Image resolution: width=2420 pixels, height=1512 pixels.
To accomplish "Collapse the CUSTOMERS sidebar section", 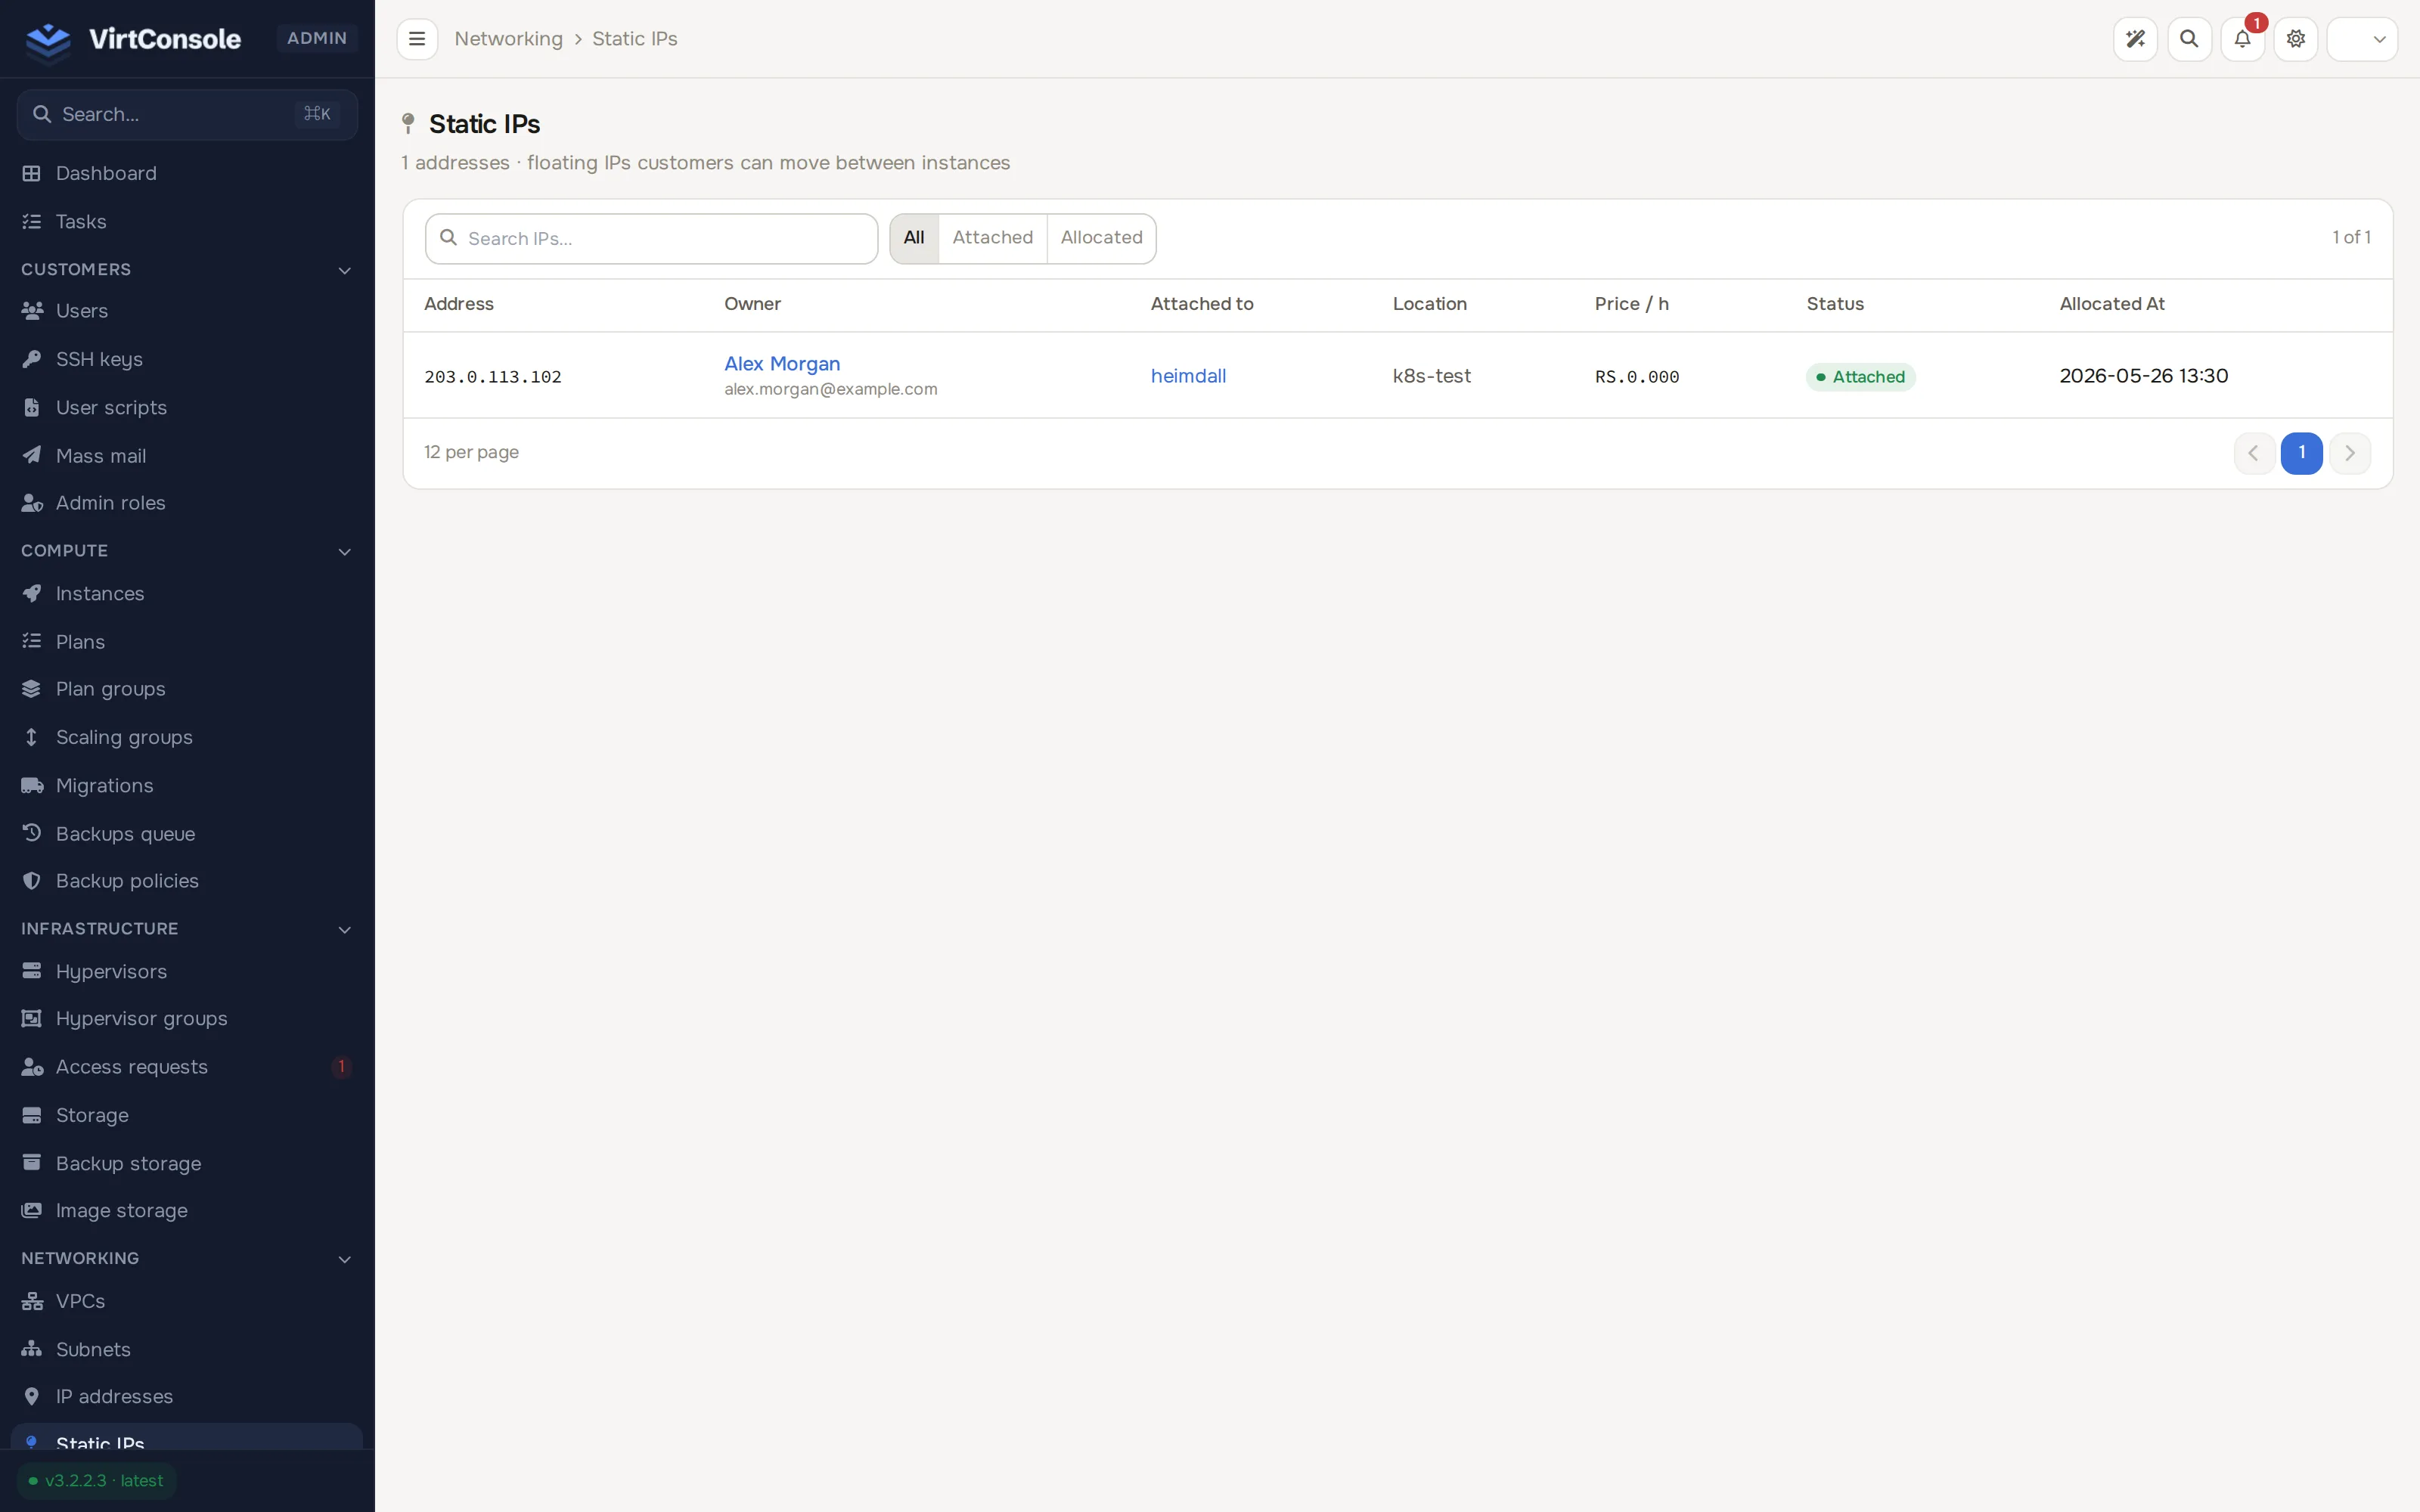I will [x=187, y=270].
